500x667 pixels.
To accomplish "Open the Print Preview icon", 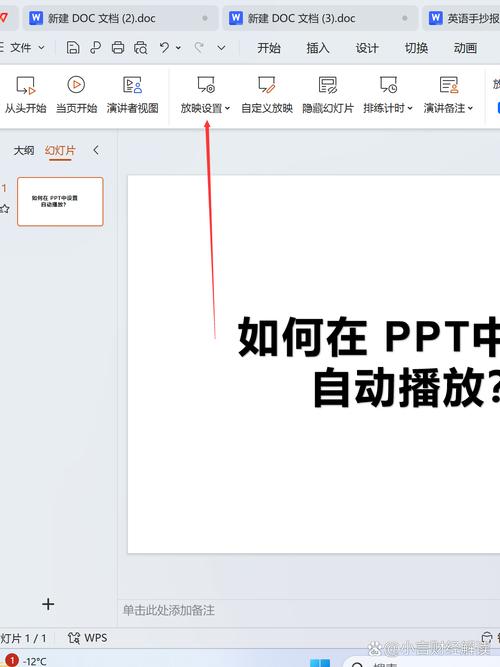I will [x=140, y=48].
